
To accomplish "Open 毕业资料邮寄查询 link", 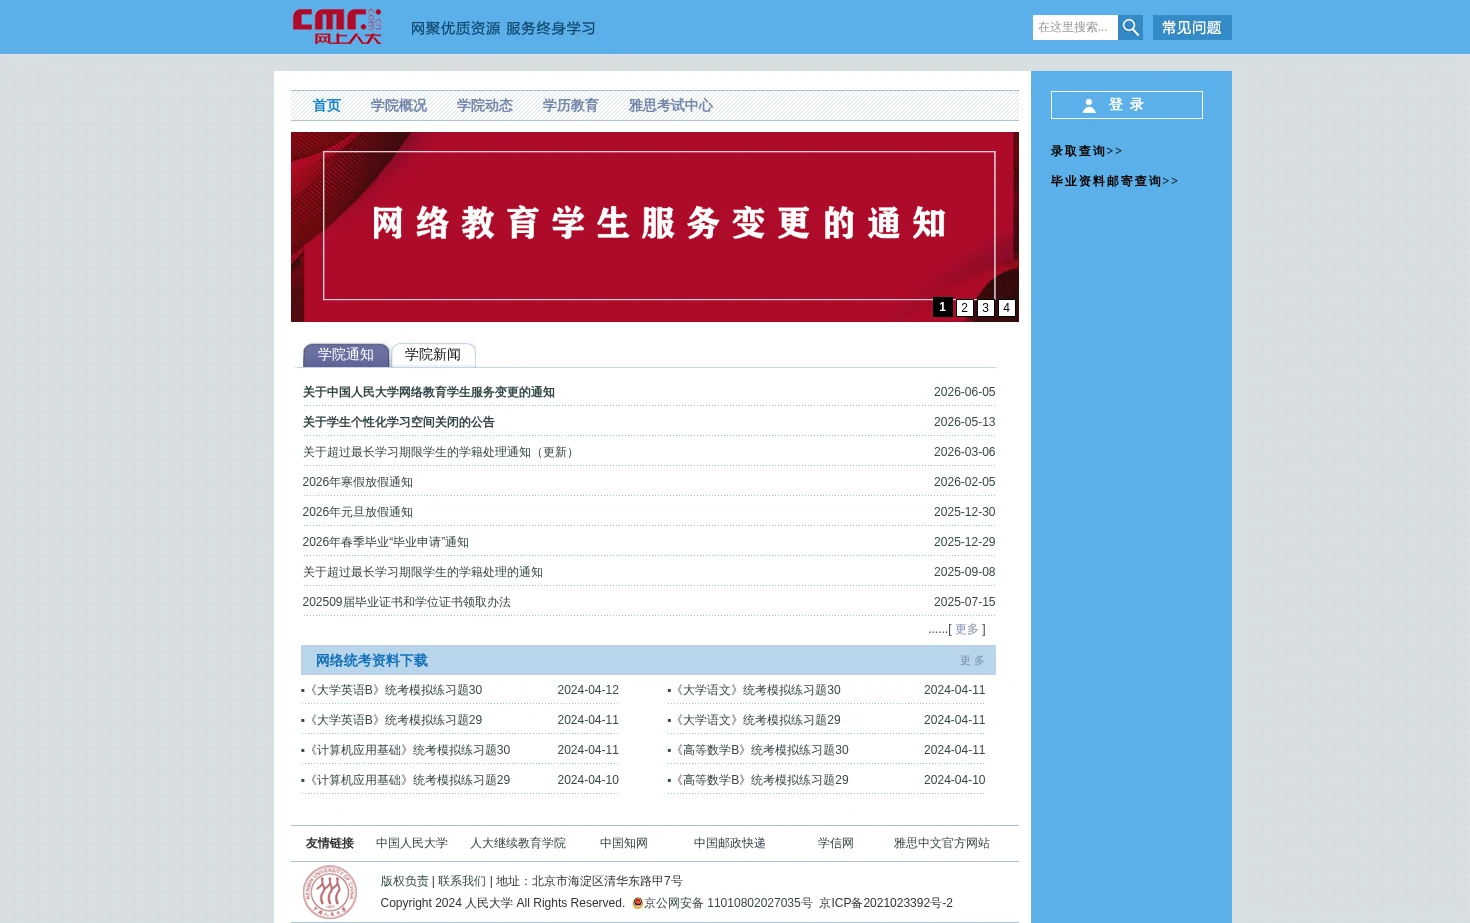I will pos(1114,181).
